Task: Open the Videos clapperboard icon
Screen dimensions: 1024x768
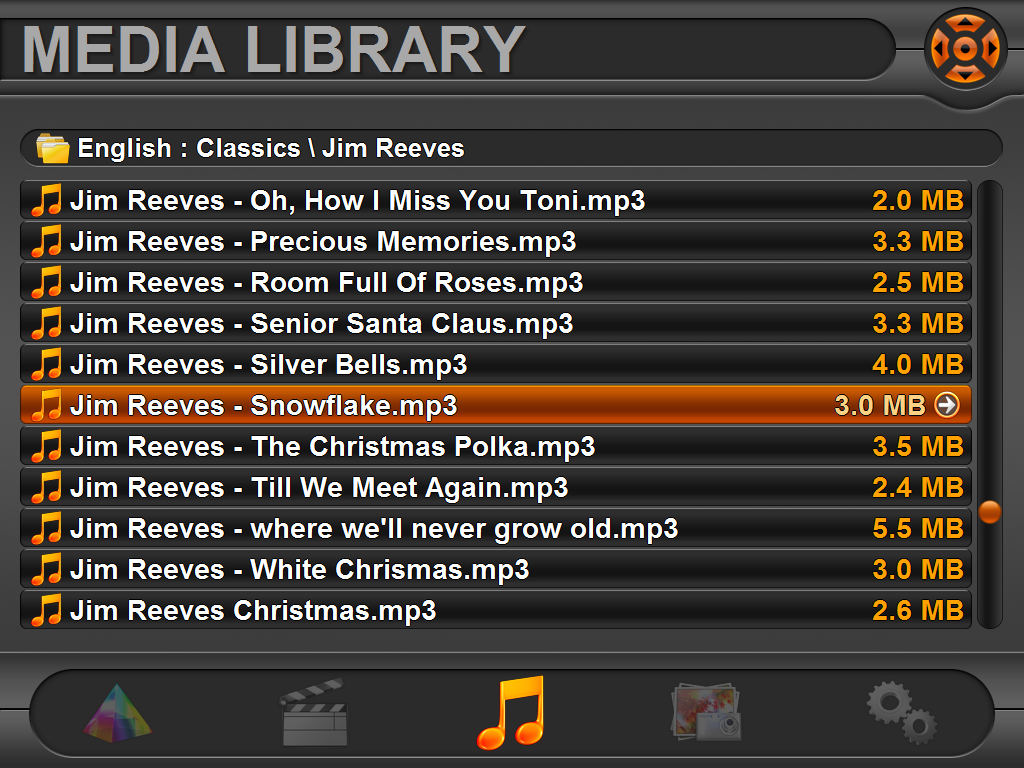Action: tap(314, 712)
